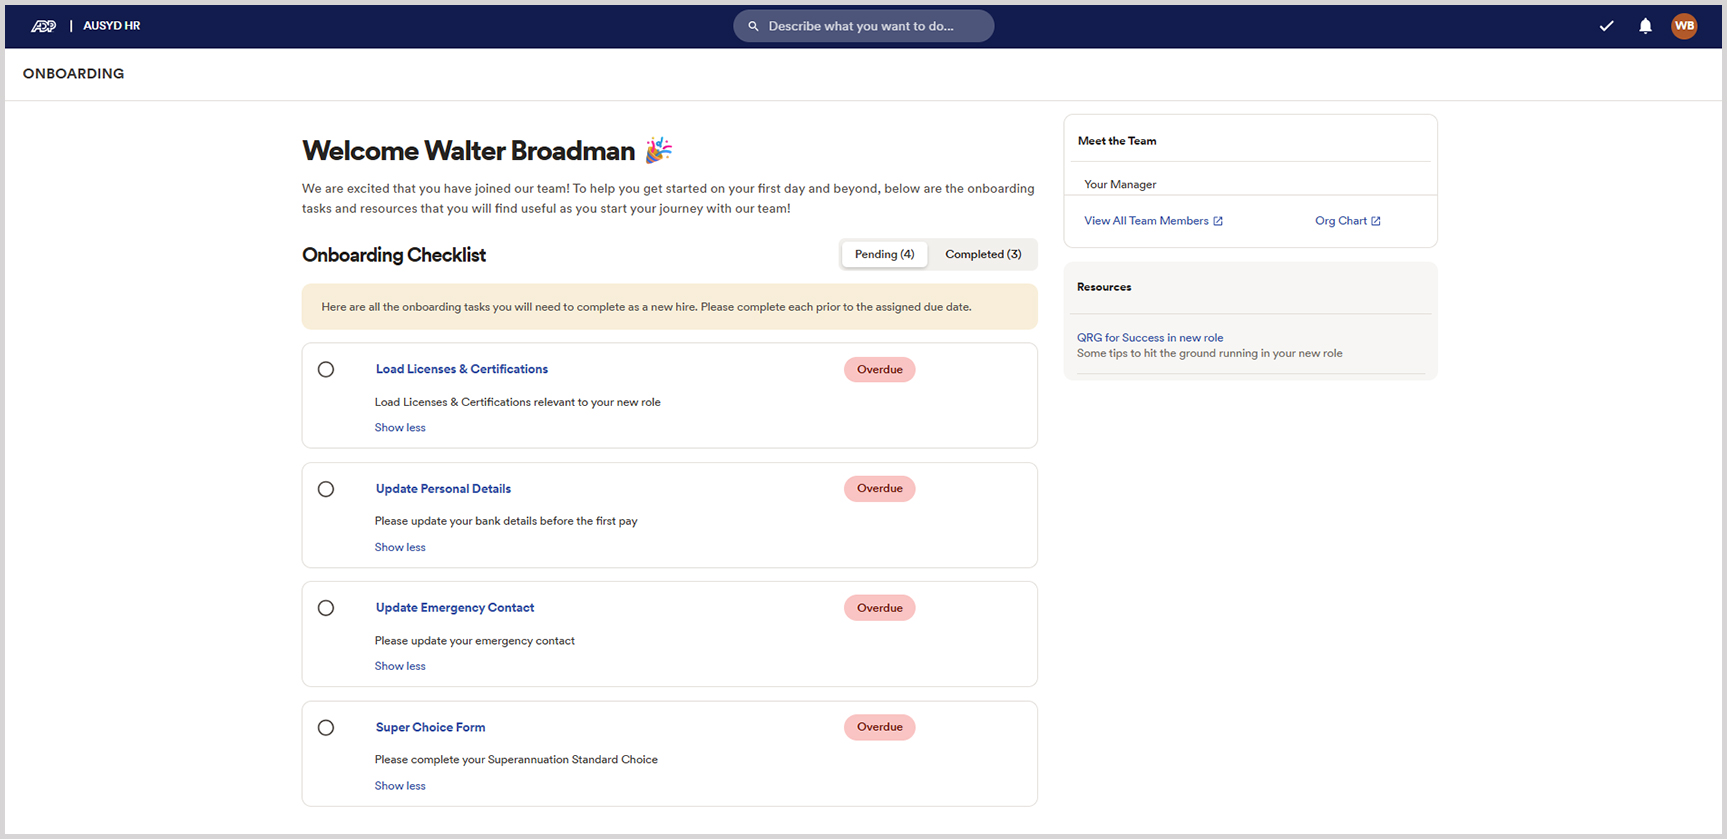Open the Update Emergency Contact task link
Viewport: 1727px width, 839px height.
click(x=455, y=608)
